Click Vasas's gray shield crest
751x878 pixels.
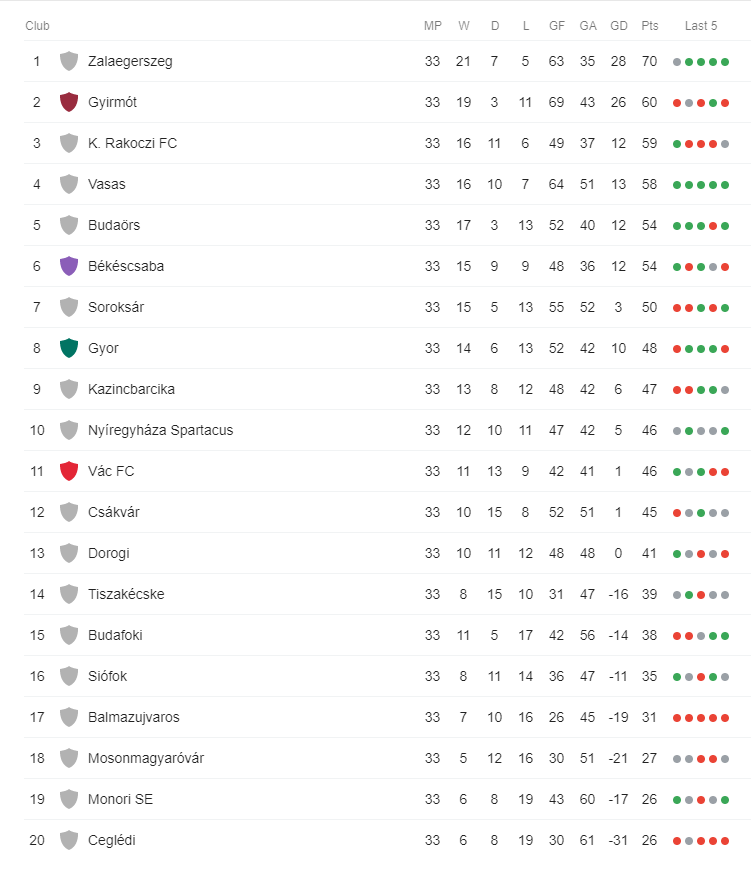click(69, 184)
